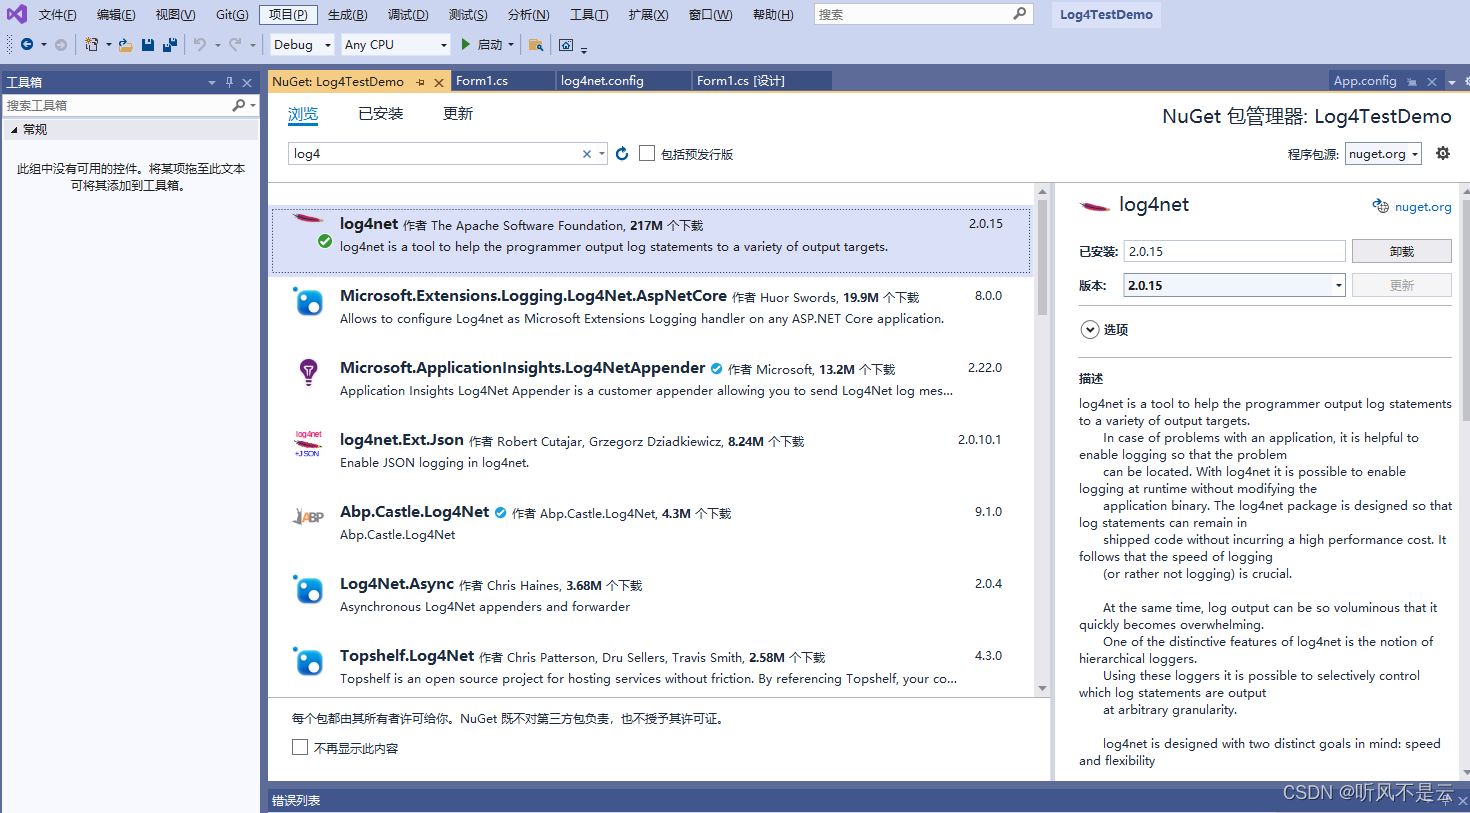This screenshot has width=1470, height=813.
Task: Click the toolbox search magnifier icon
Action: tap(238, 105)
